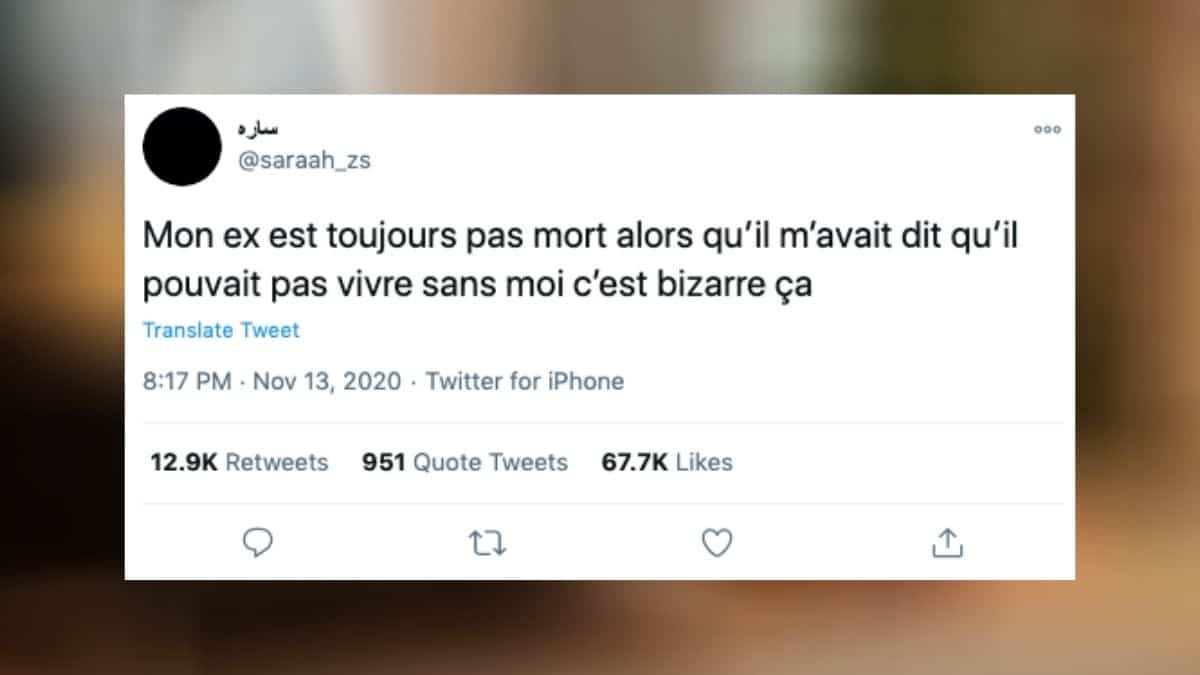Click the Twitter for iPhone source link
Image resolution: width=1200 pixels, height=675 pixels.
(x=525, y=381)
